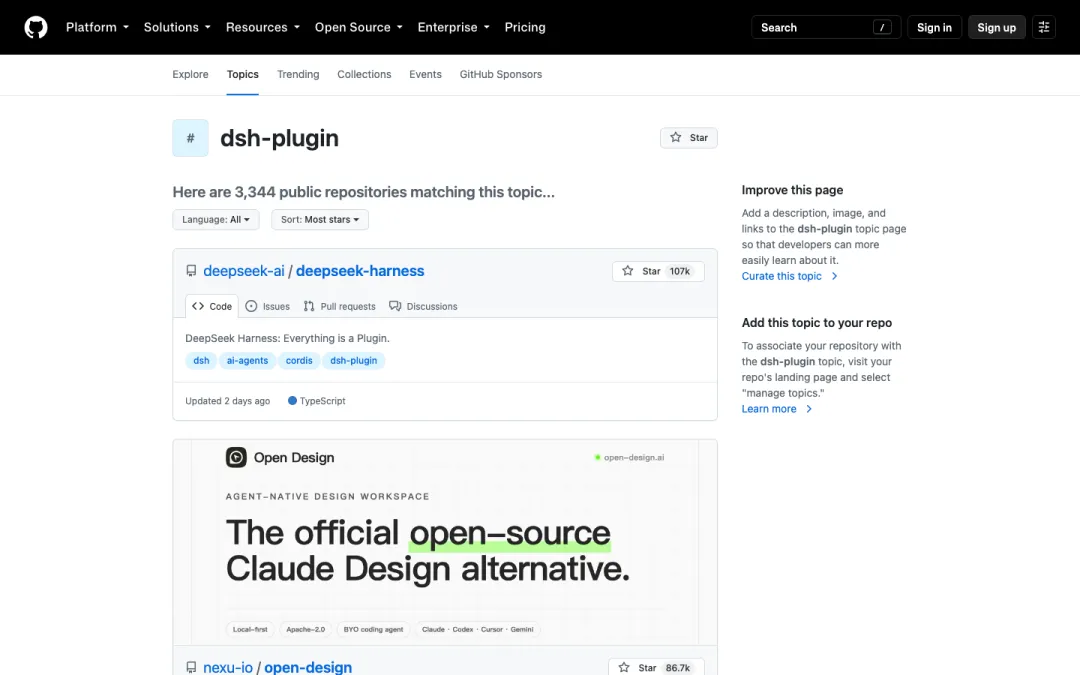Open the Code tab of deepseek-harness
Viewport: 1080px width, 675px height.
click(212, 307)
